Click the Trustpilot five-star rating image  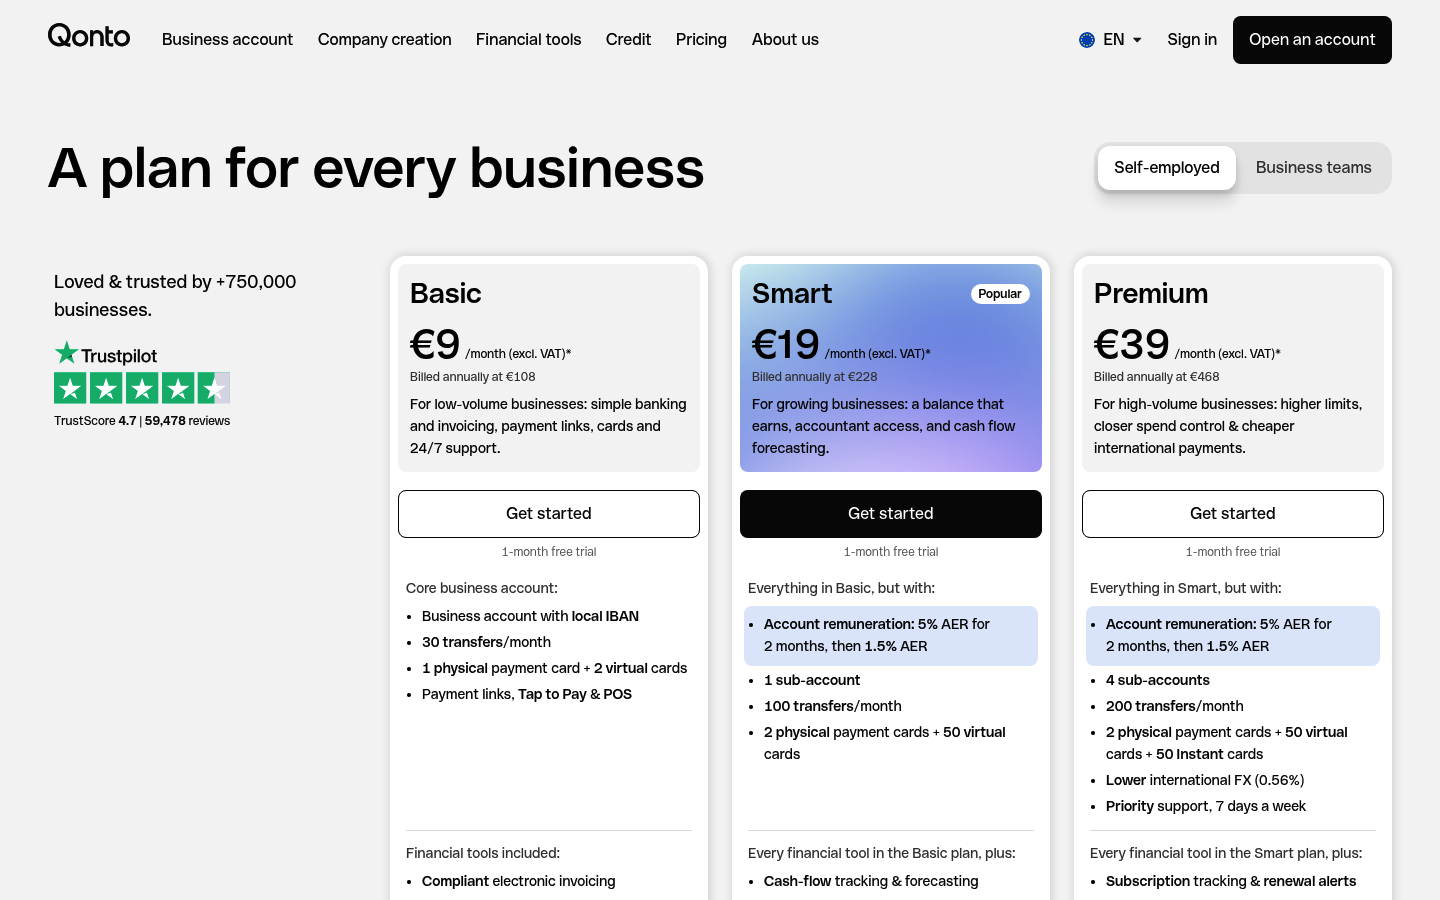(x=142, y=388)
